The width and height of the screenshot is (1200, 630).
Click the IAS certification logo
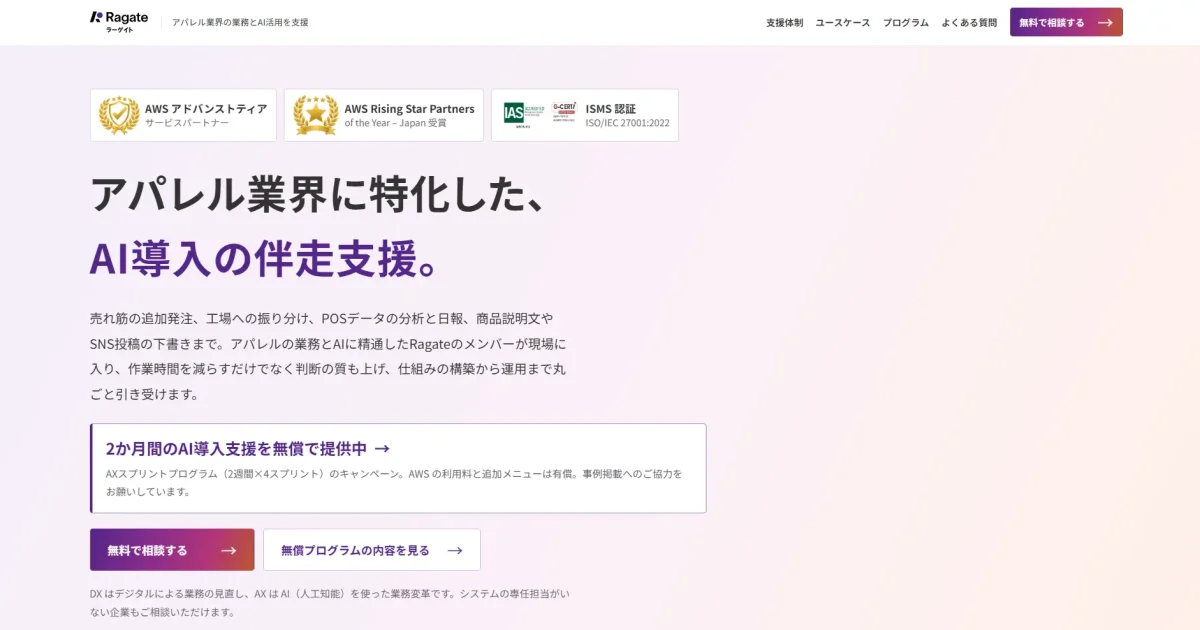click(524, 114)
